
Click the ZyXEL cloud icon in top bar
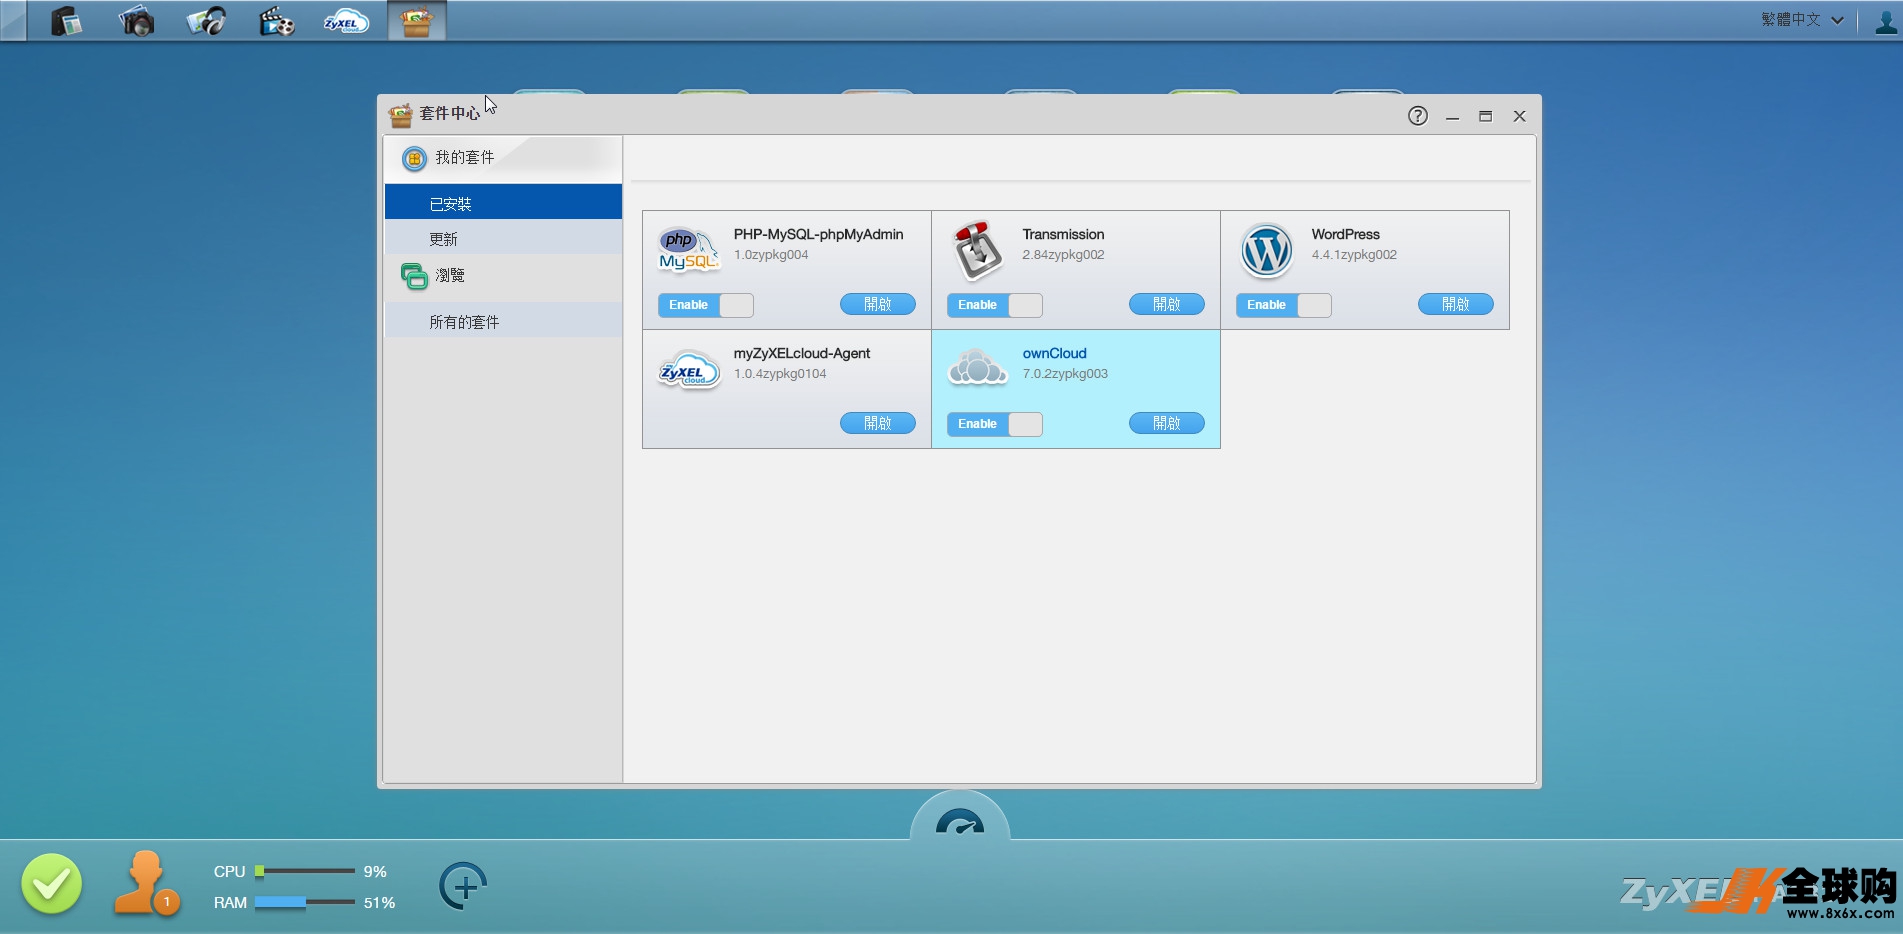[346, 21]
